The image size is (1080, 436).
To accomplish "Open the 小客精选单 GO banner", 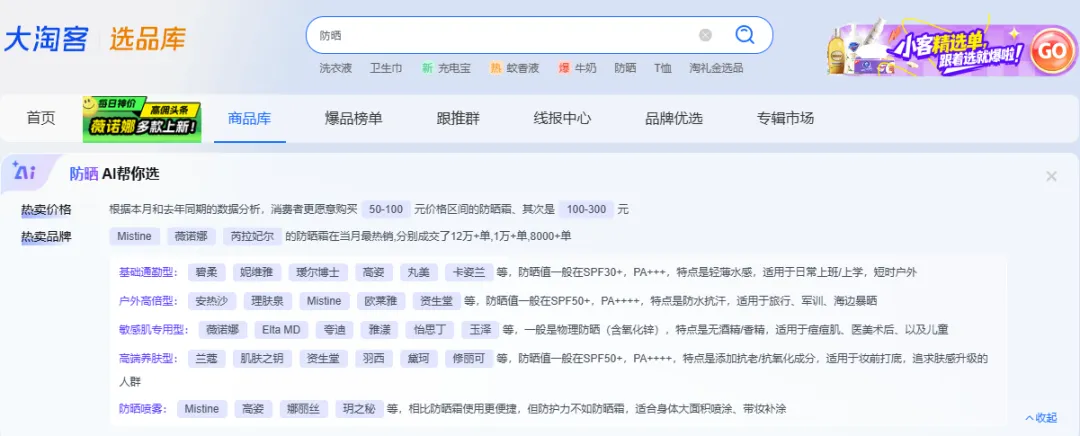I will click(952, 50).
